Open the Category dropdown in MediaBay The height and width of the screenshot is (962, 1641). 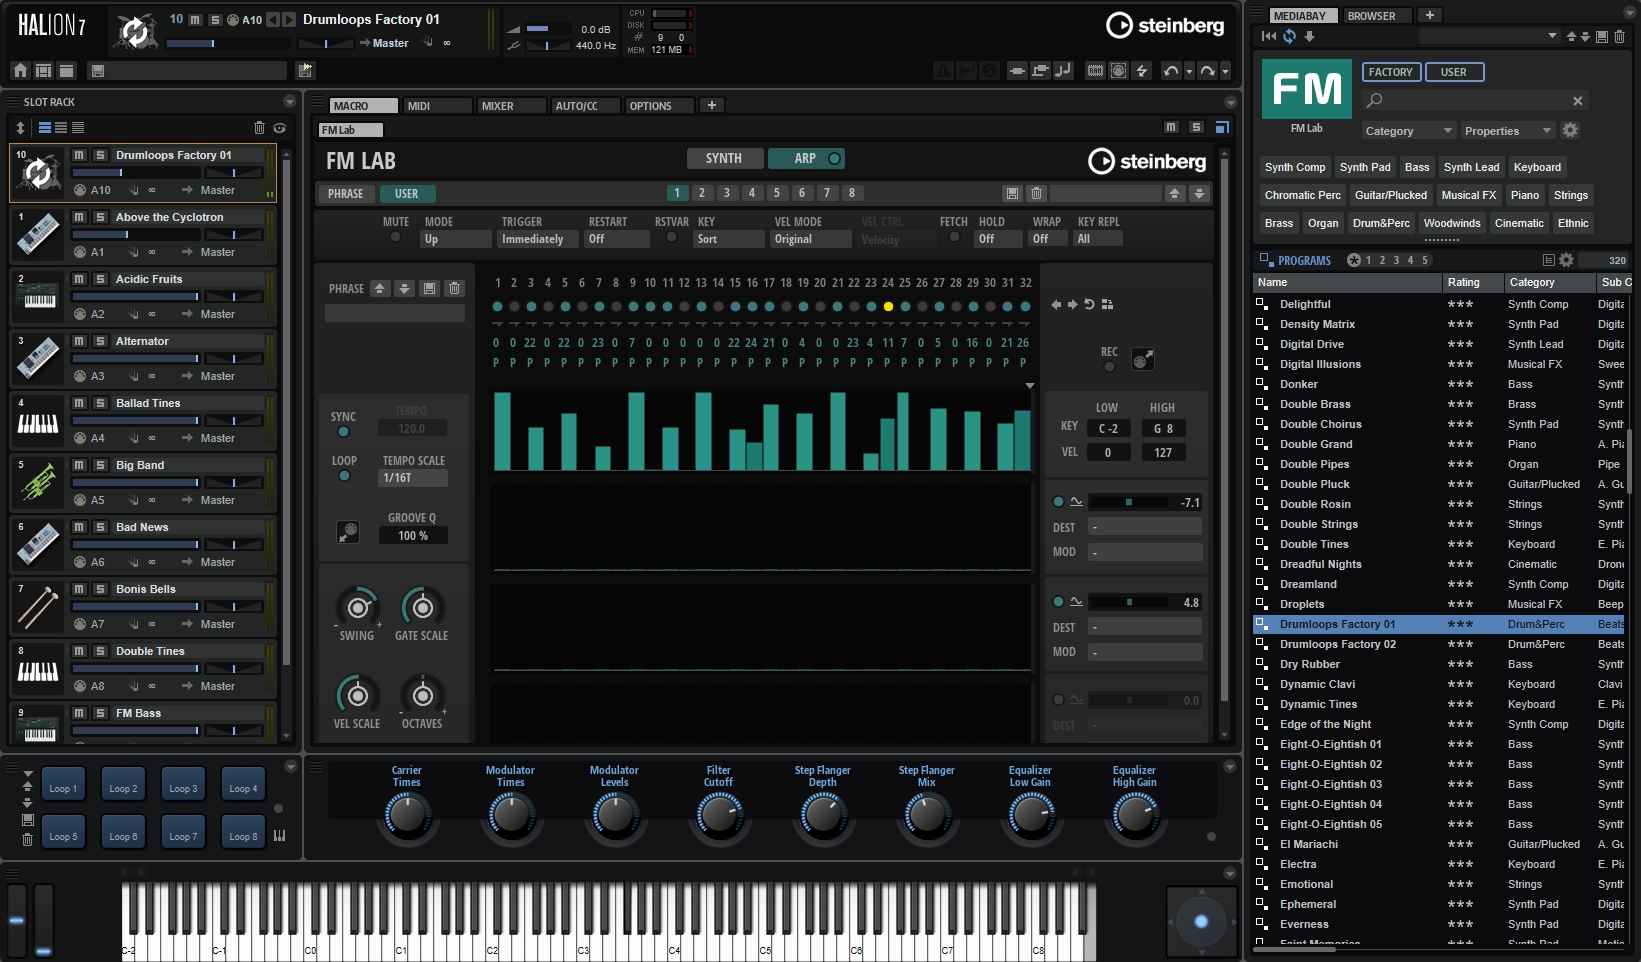tap(1407, 130)
